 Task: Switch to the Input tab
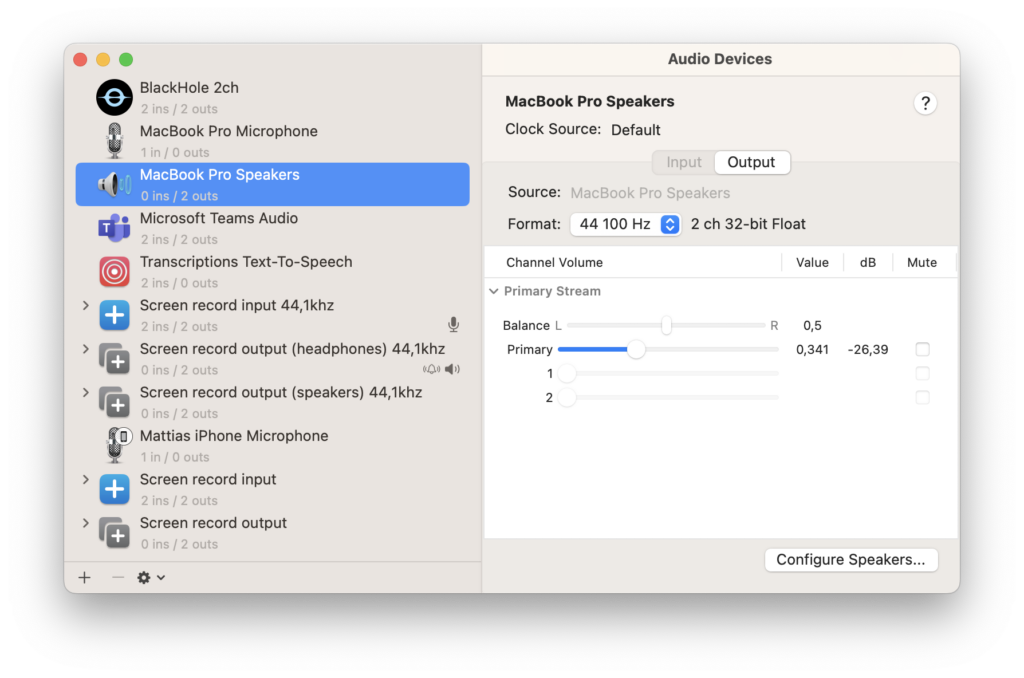[684, 162]
